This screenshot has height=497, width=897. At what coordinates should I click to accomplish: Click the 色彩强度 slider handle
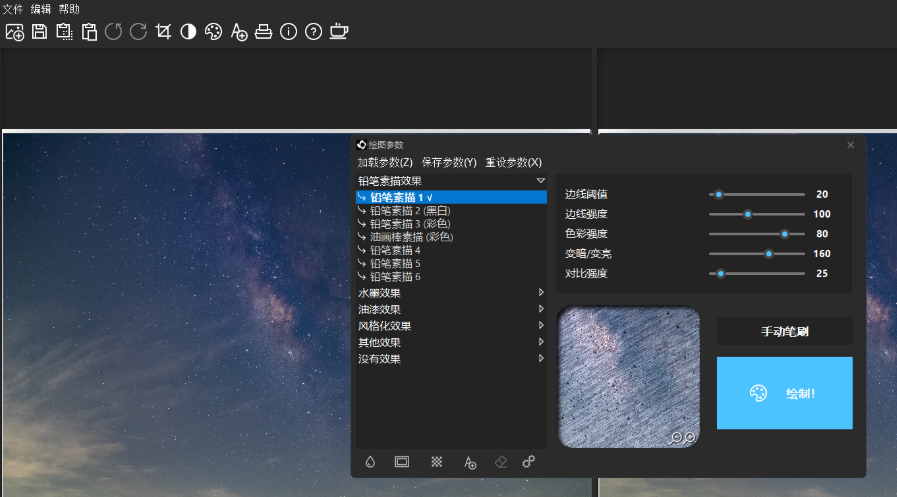[785, 234]
